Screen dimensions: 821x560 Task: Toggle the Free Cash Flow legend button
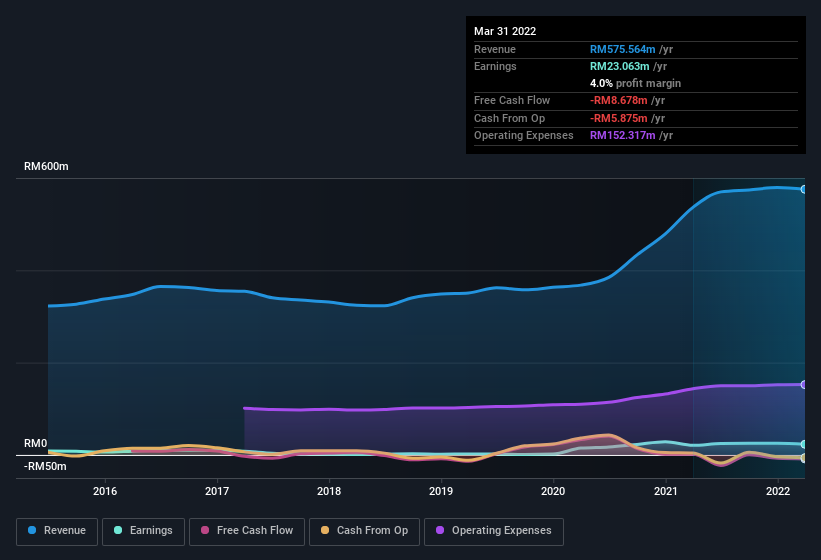pos(247,531)
